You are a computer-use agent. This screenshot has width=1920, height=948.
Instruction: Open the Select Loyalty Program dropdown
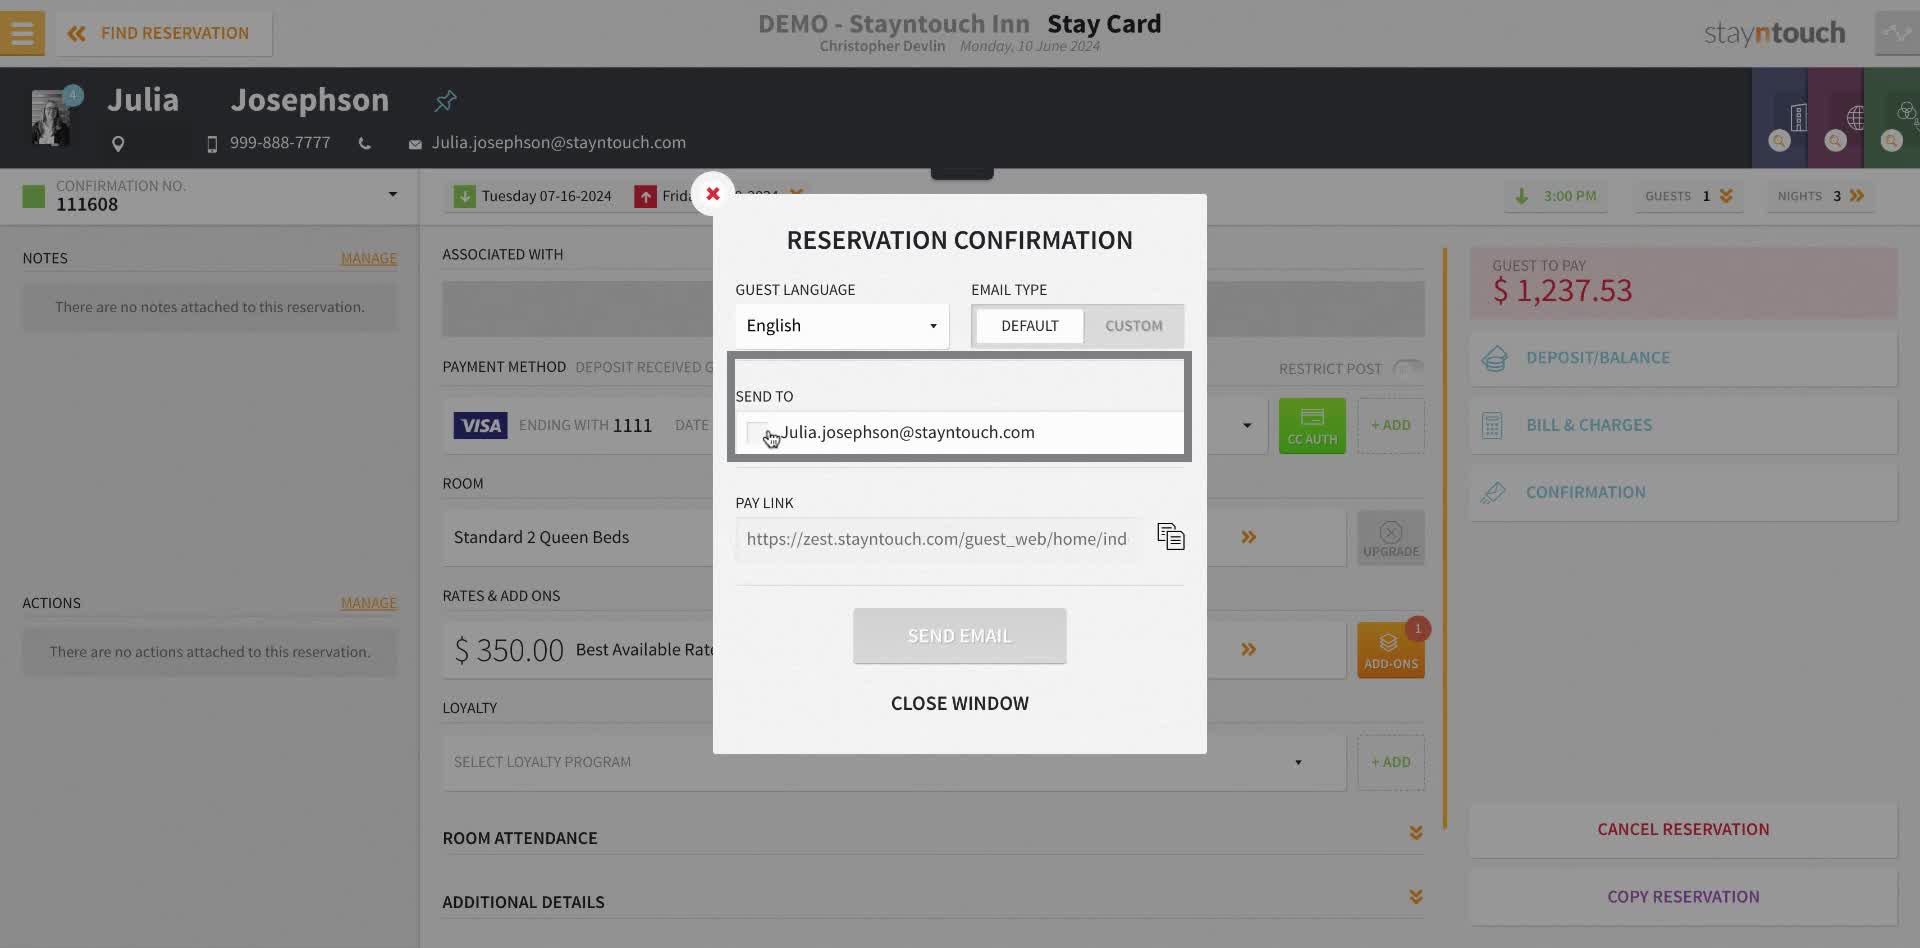pos(894,762)
